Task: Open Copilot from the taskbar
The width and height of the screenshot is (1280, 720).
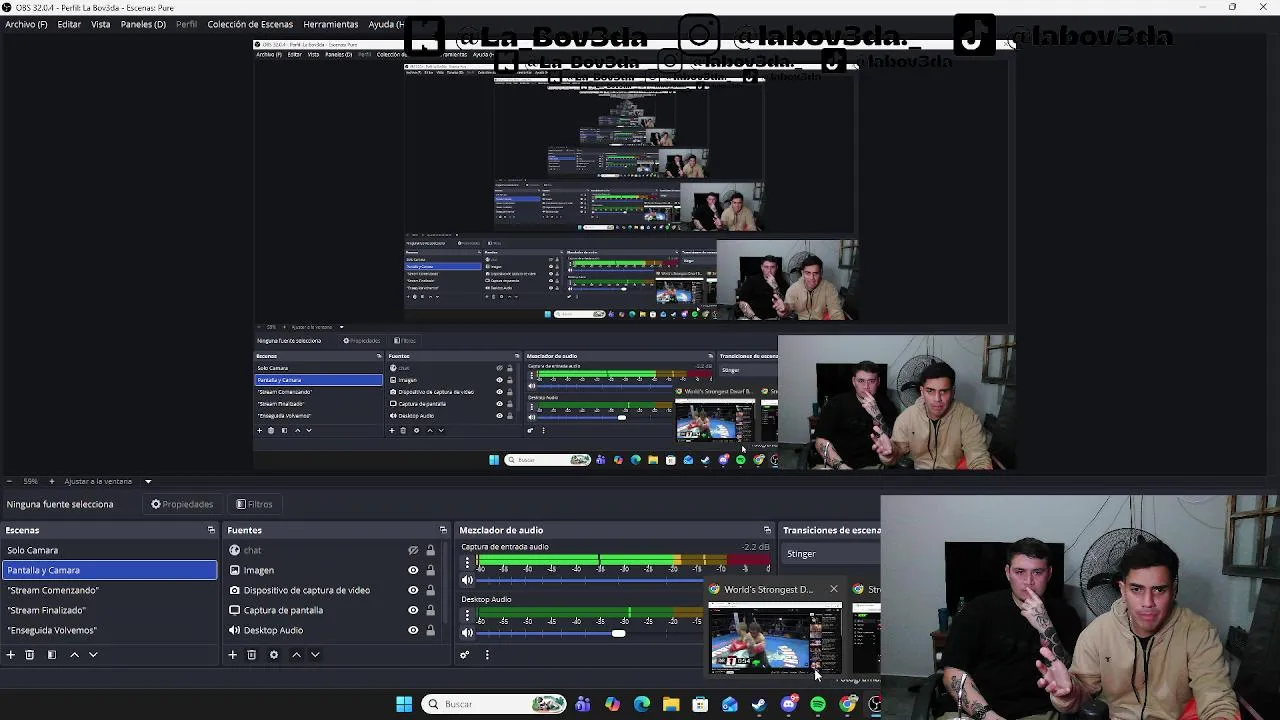Action: (x=612, y=704)
